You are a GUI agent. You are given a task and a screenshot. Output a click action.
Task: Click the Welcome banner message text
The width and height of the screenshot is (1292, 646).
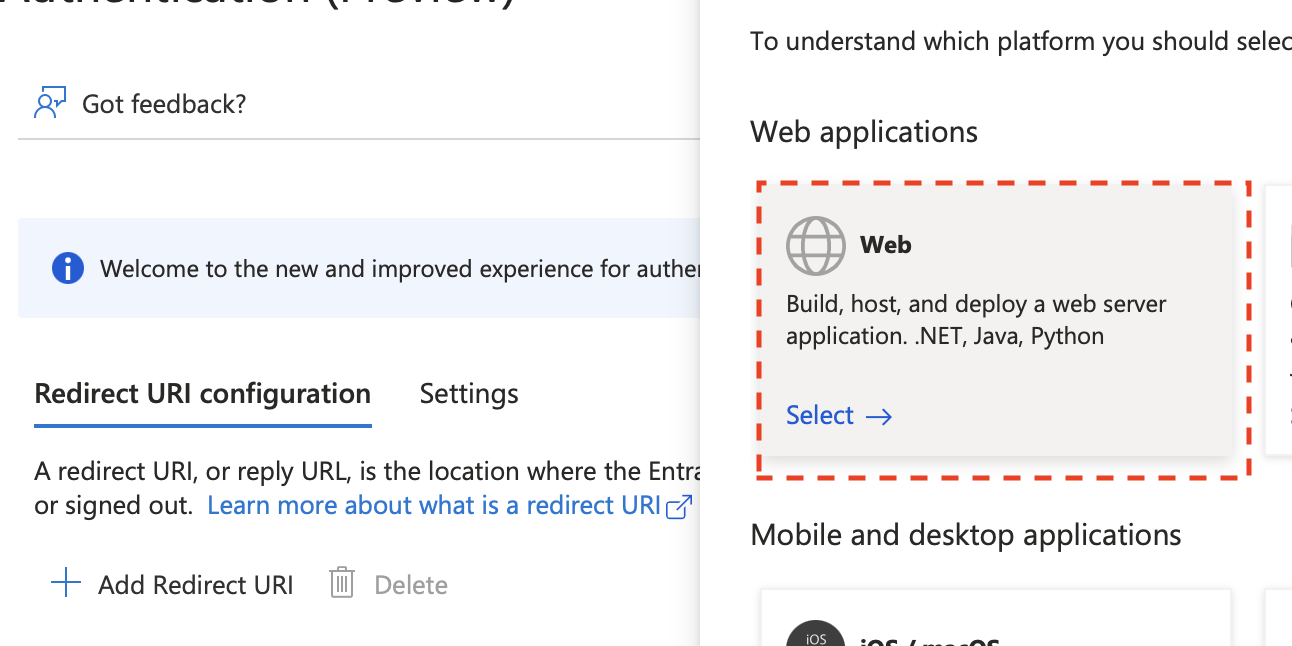(400, 269)
